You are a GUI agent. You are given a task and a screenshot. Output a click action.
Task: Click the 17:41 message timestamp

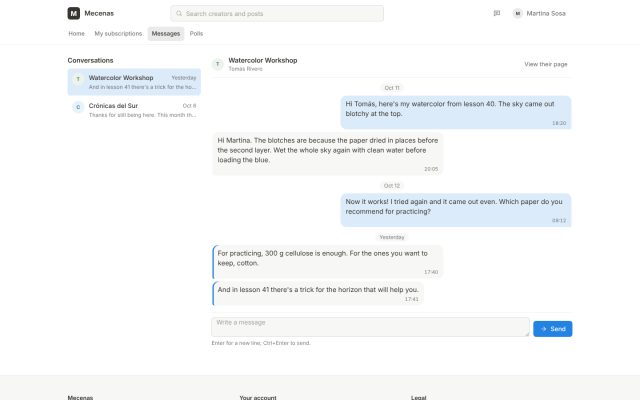tap(411, 299)
